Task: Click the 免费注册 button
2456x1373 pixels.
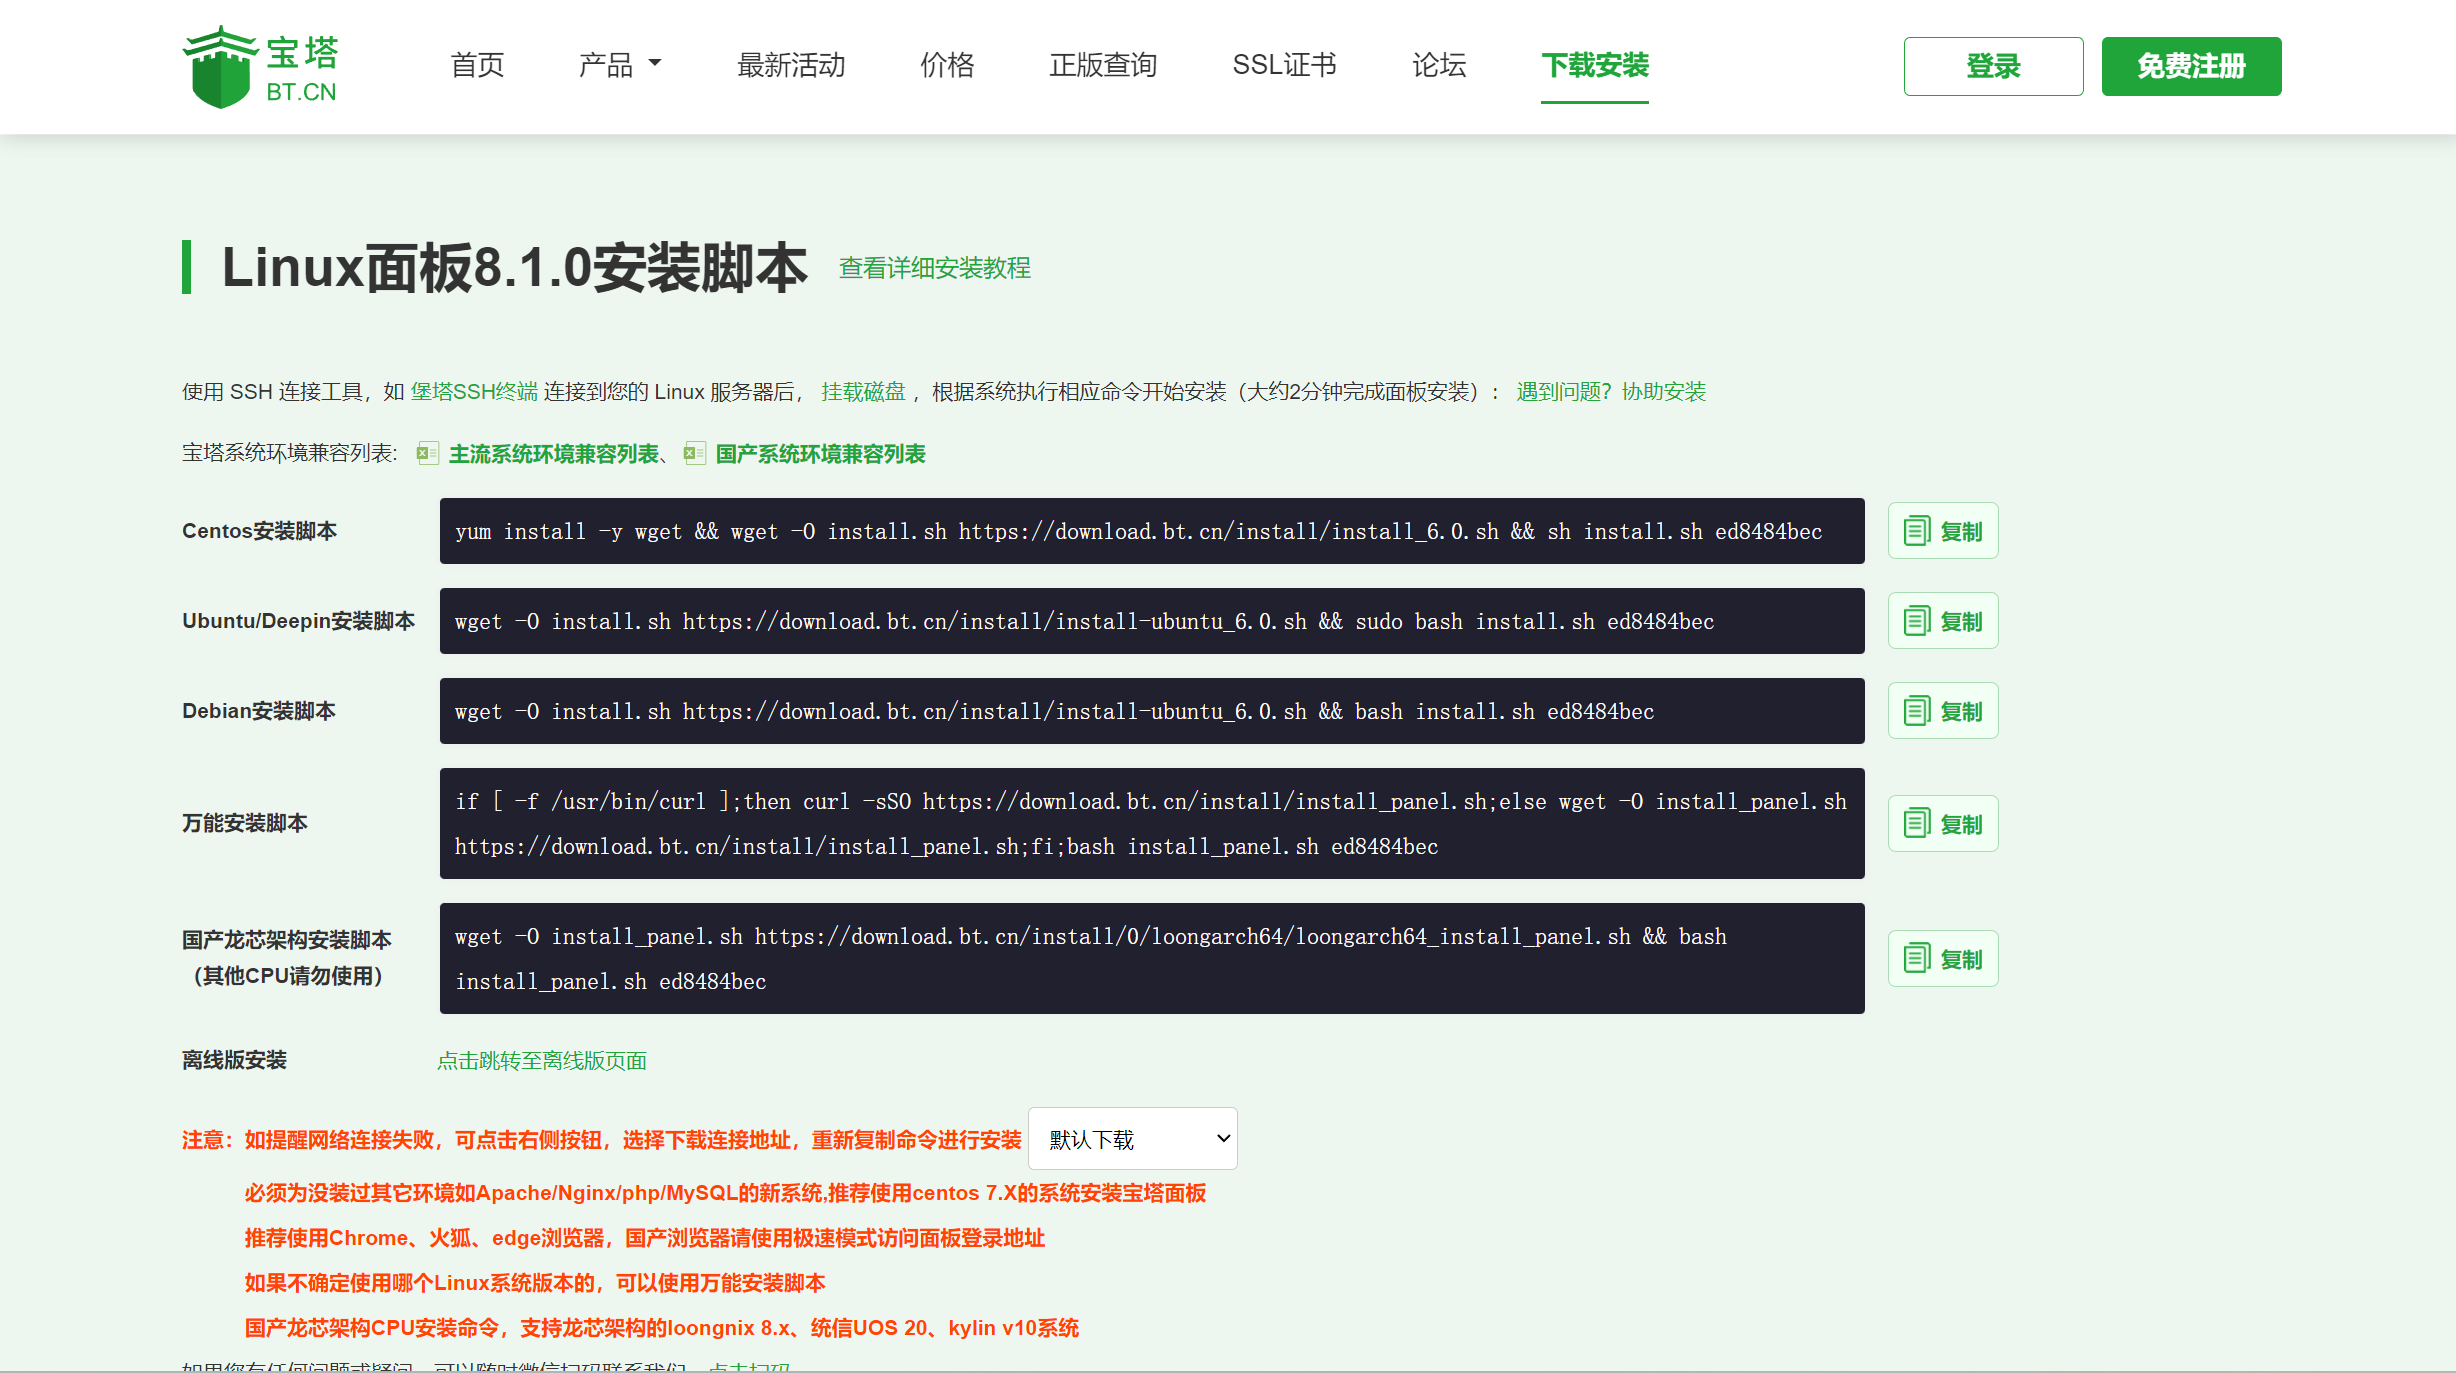Action: 2191,66
